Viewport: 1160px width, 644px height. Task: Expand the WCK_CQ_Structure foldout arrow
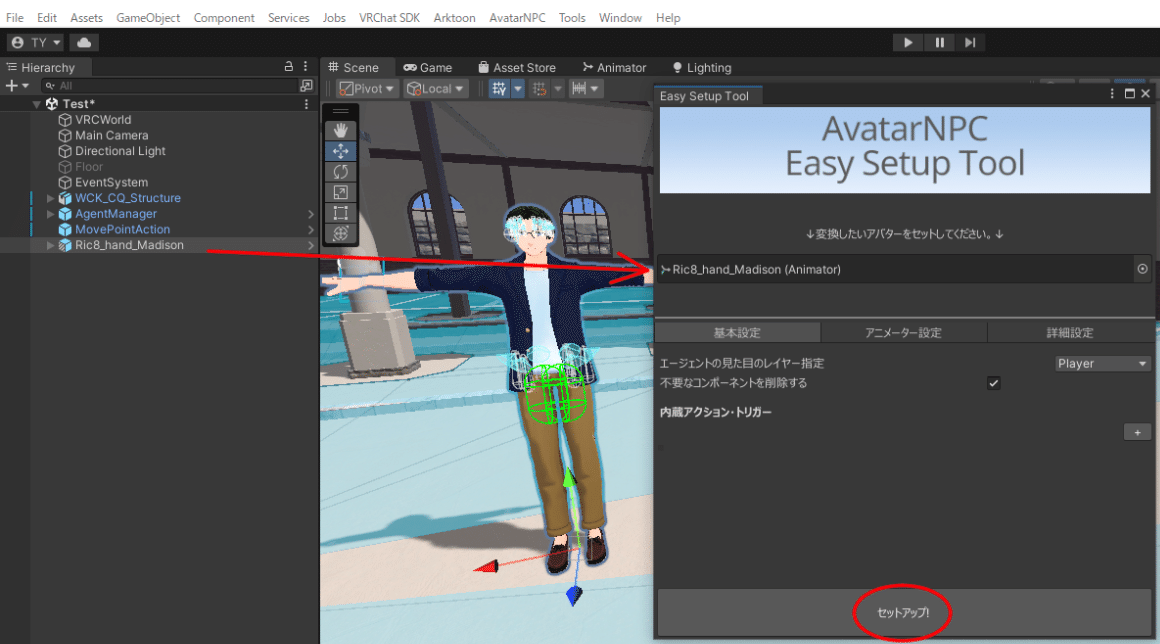[x=50, y=198]
